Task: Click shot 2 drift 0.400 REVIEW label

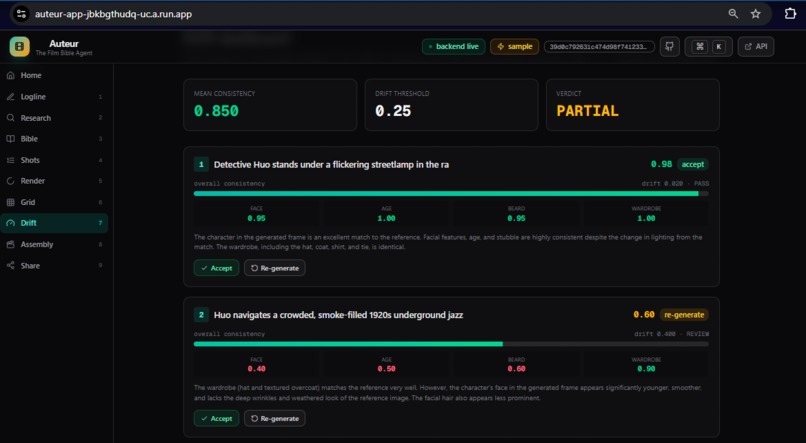Action: pos(671,334)
